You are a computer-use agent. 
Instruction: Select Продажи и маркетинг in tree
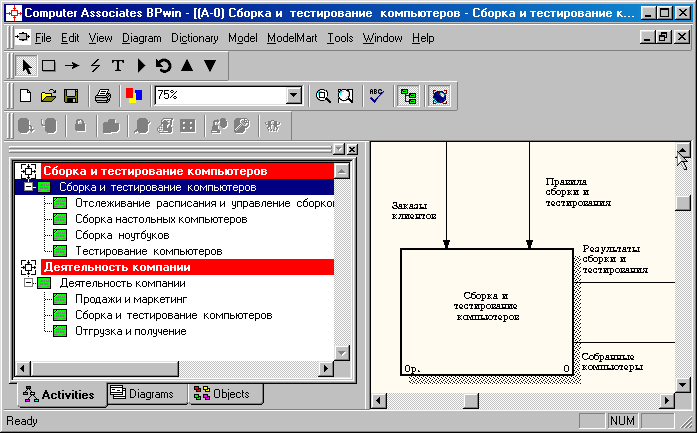[x=131, y=299]
